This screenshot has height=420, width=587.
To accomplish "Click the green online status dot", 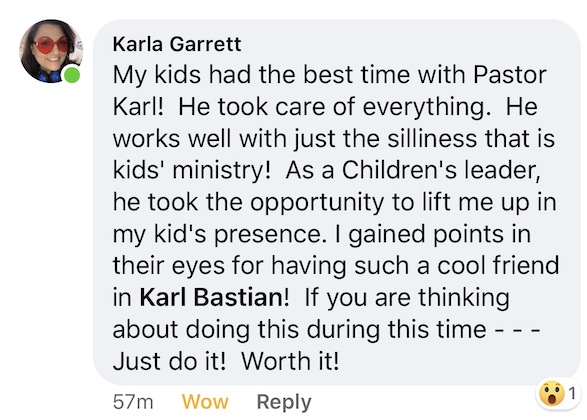I will [72, 75].
